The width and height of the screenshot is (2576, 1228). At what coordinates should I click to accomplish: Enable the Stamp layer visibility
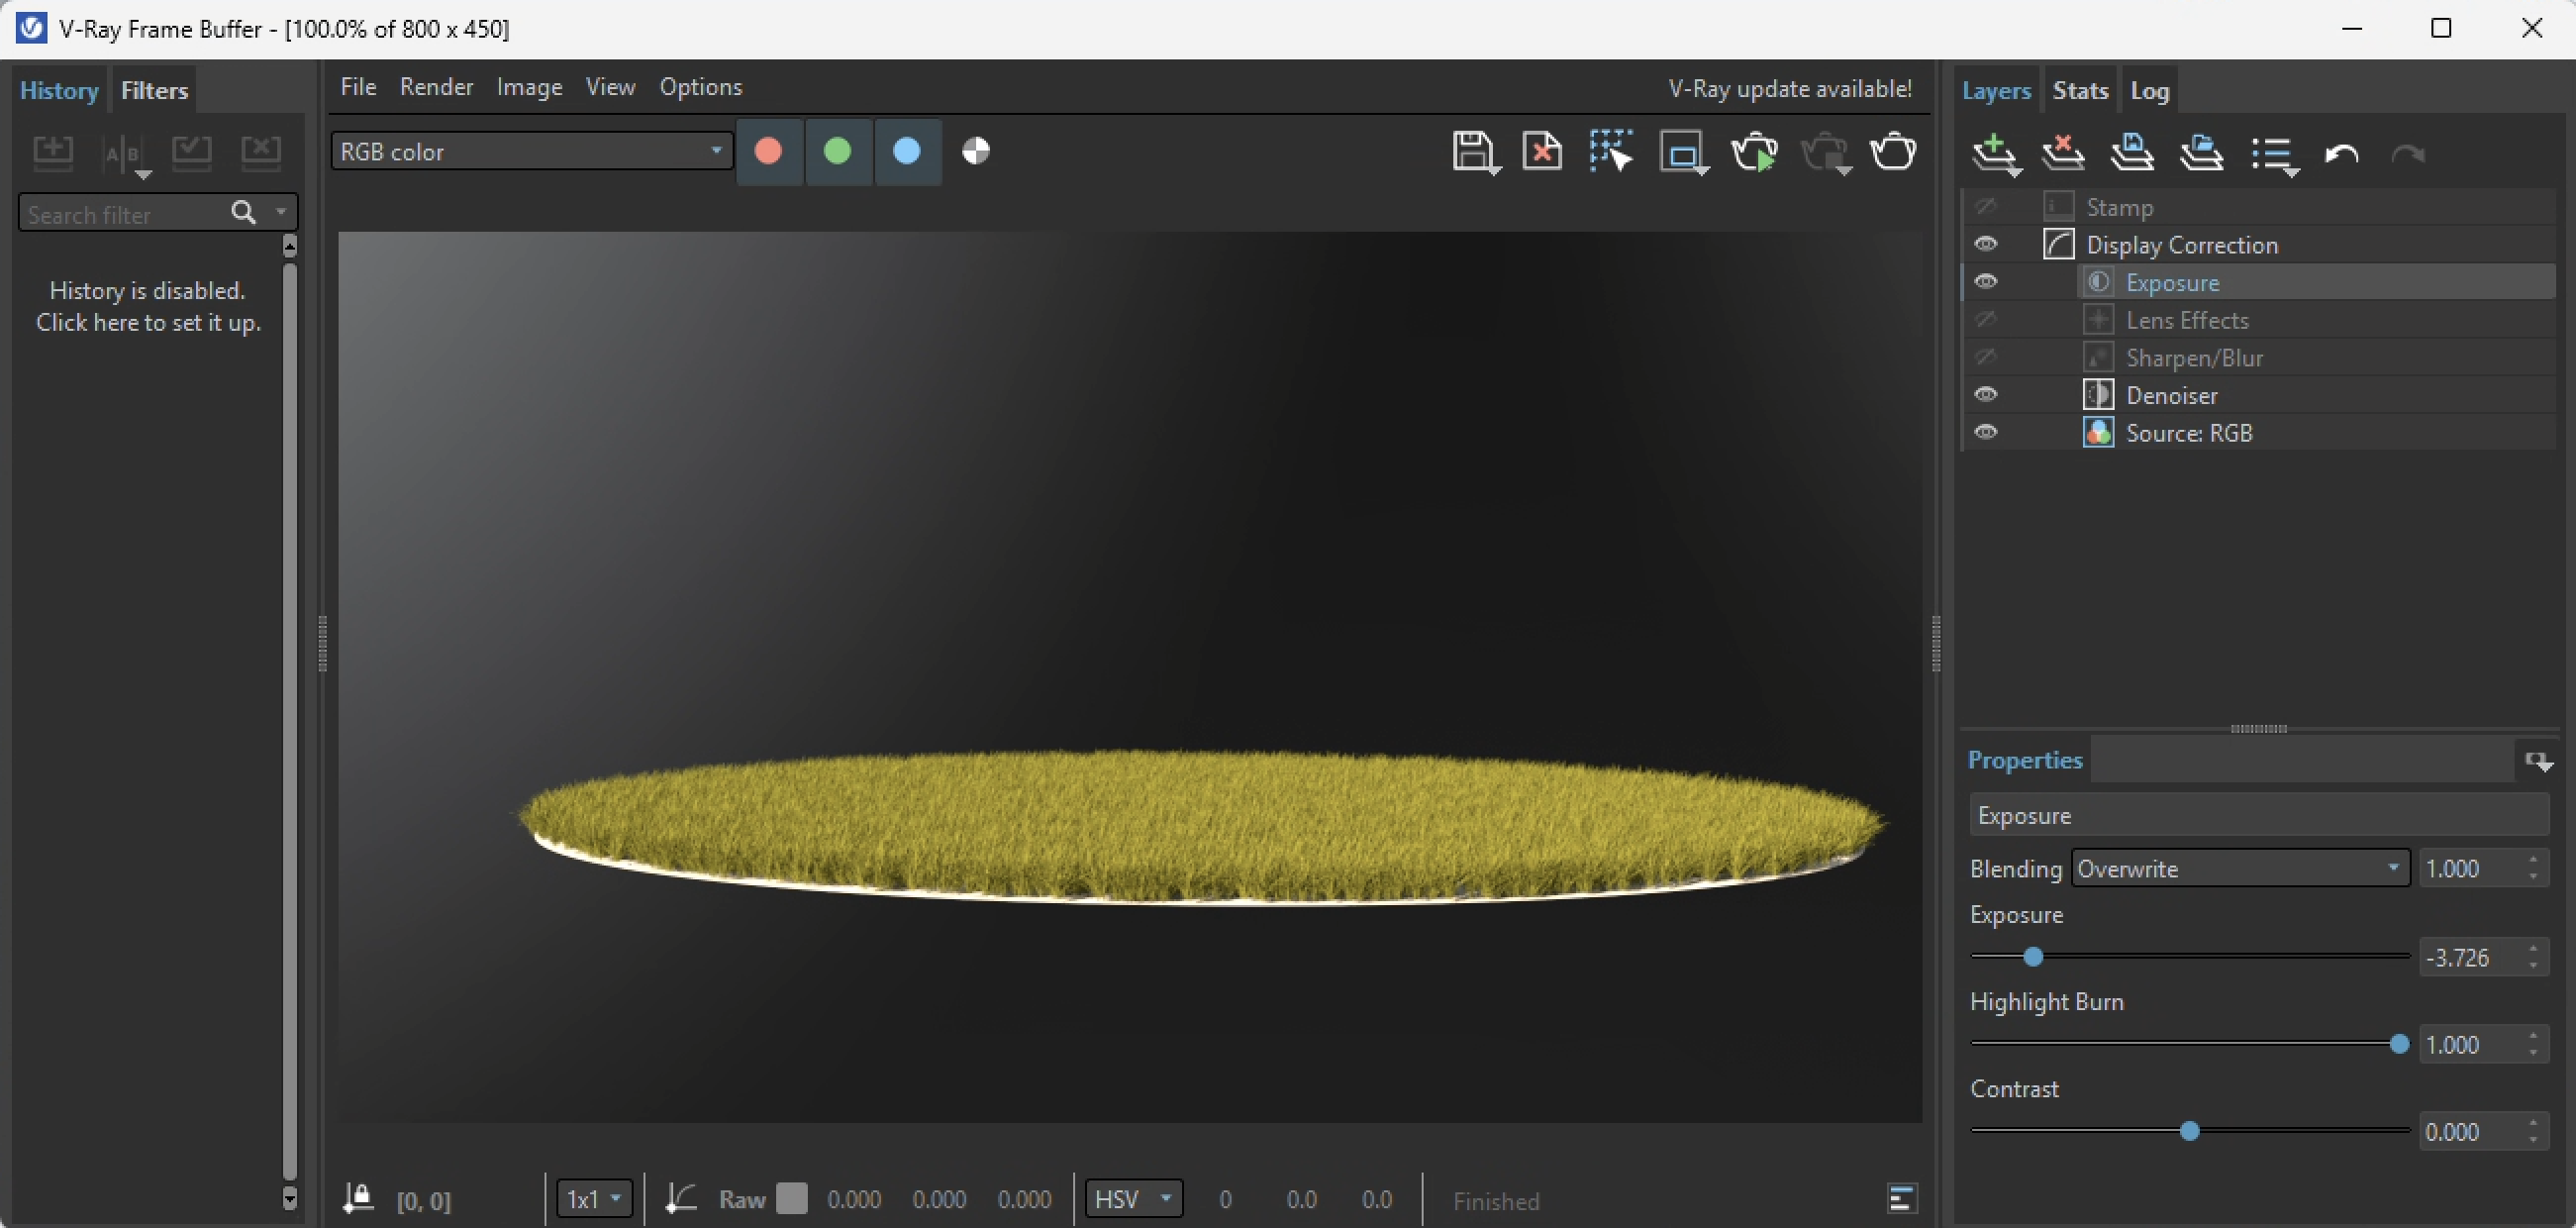click(x=1985, y=207)
